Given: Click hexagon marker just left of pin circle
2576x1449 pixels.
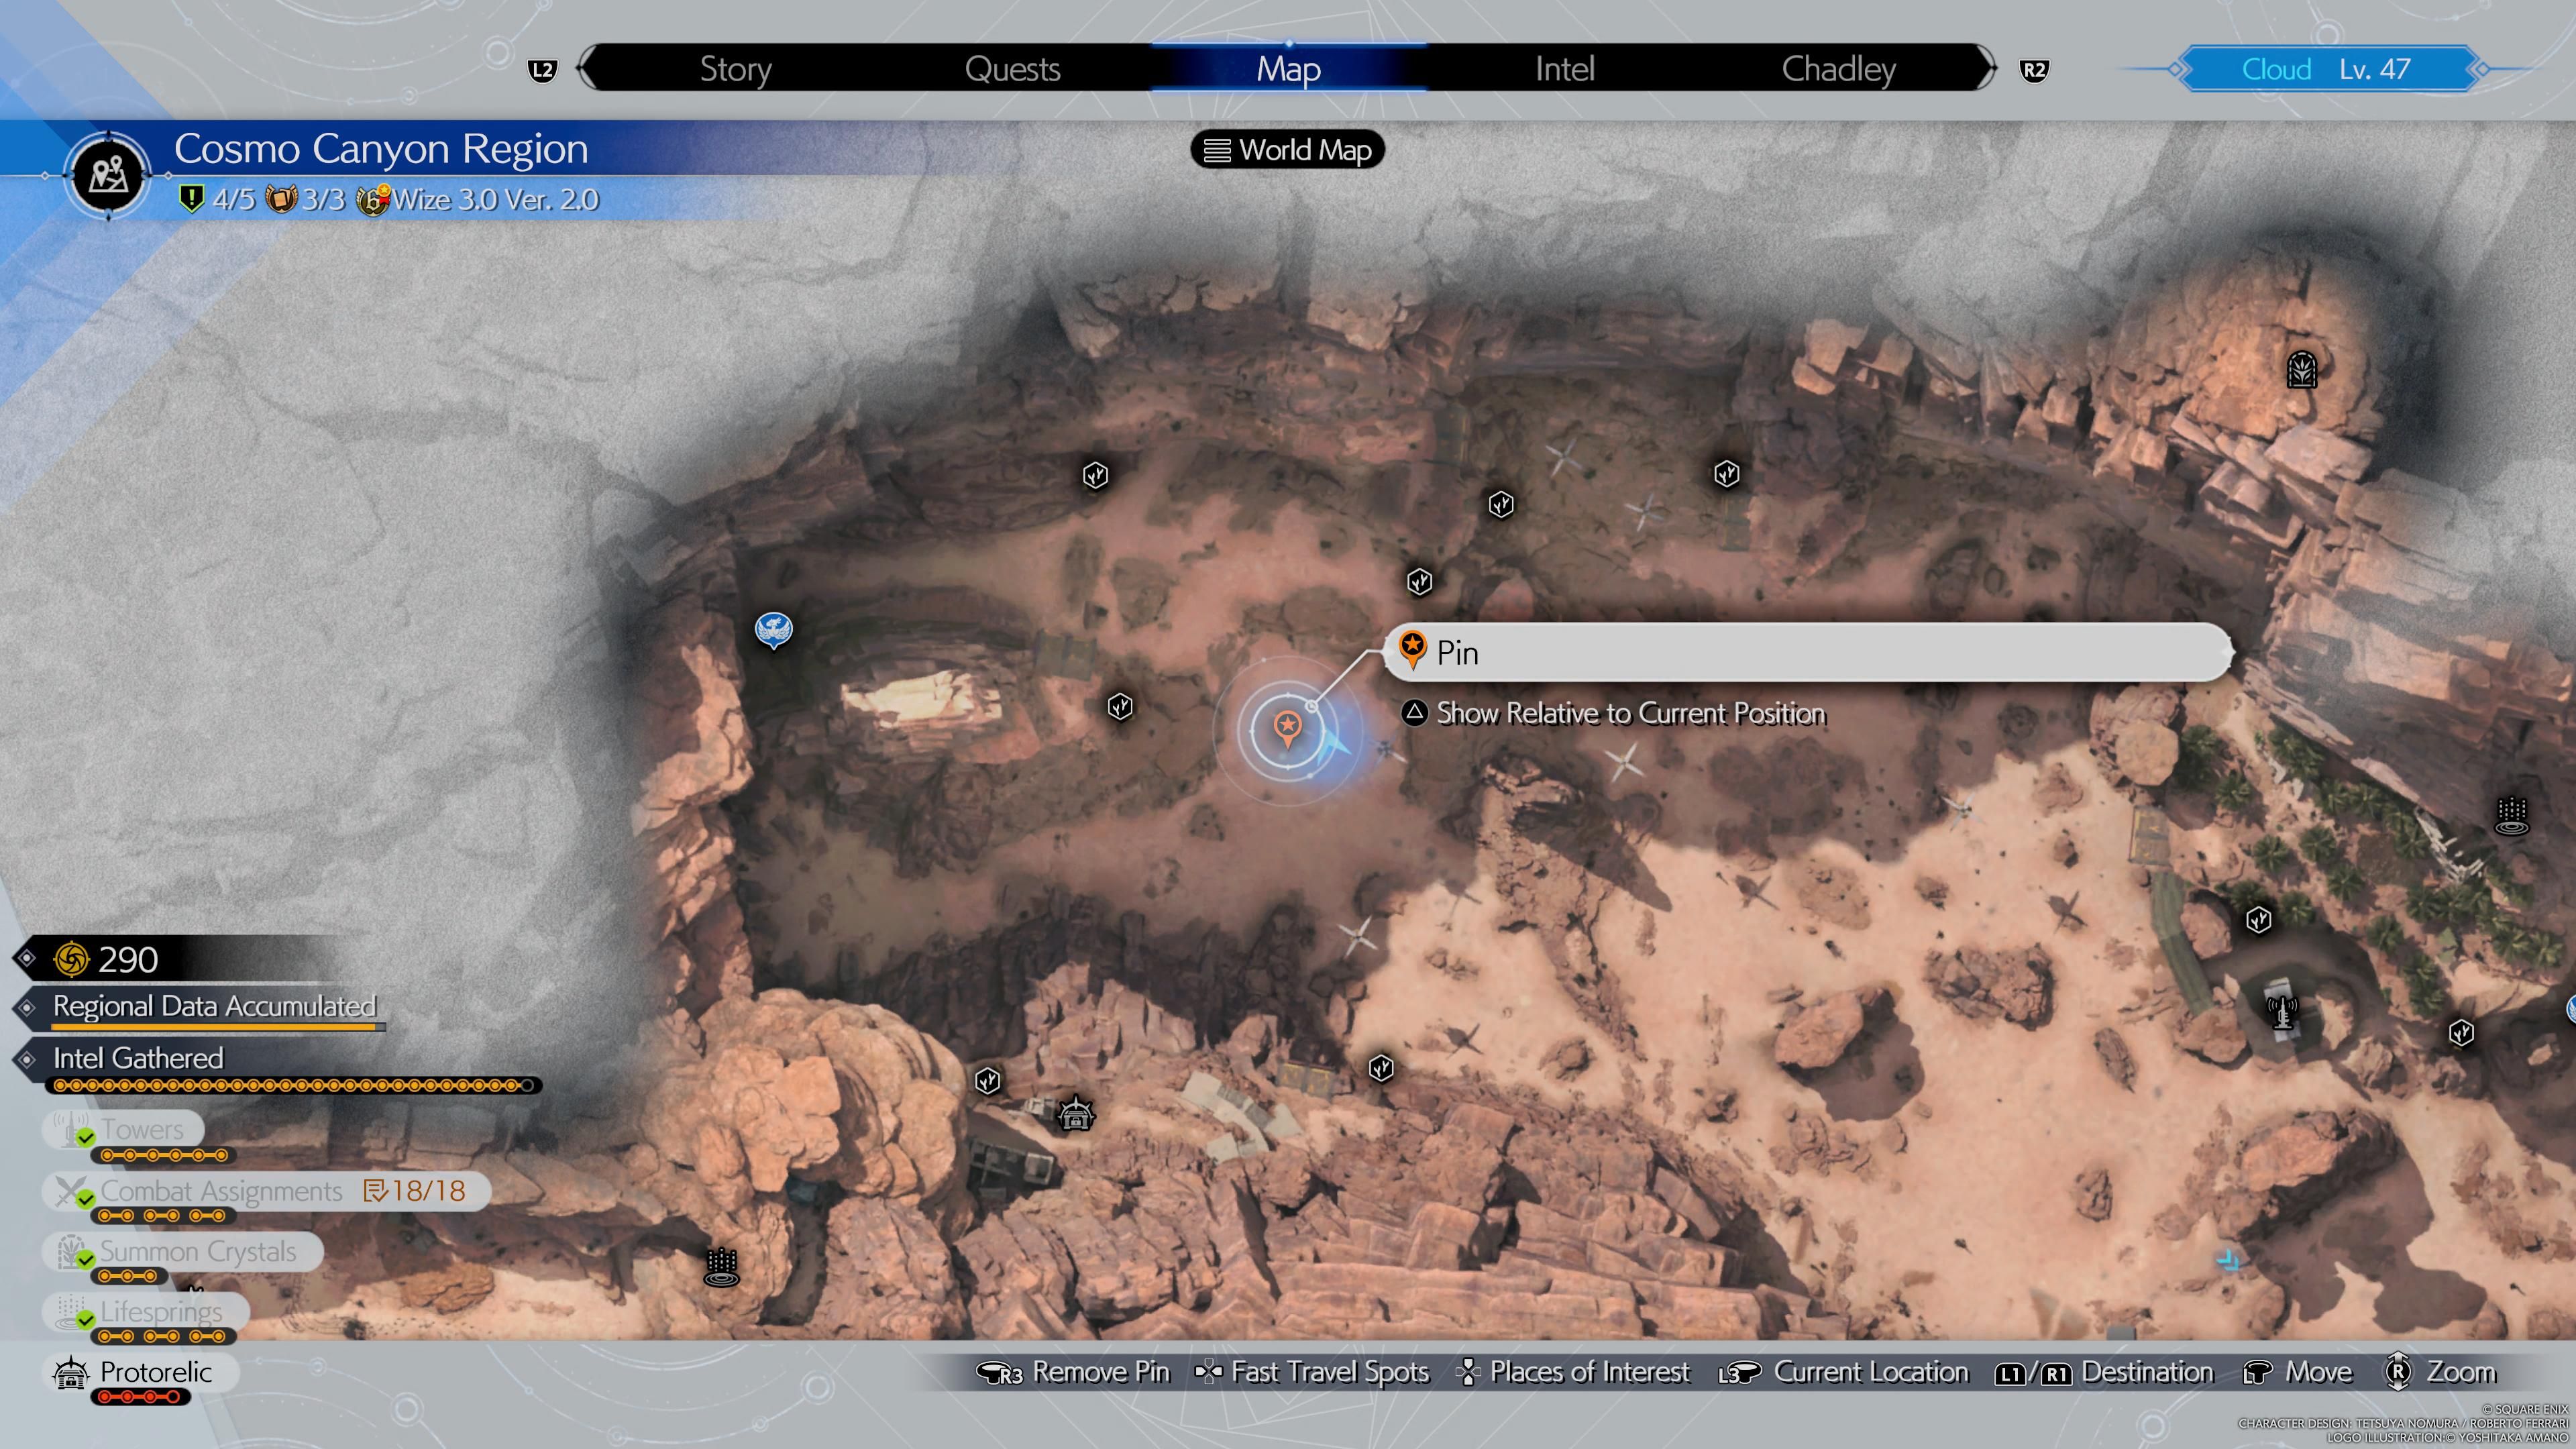Looking at the screenshot, I should pos(1120,707).
